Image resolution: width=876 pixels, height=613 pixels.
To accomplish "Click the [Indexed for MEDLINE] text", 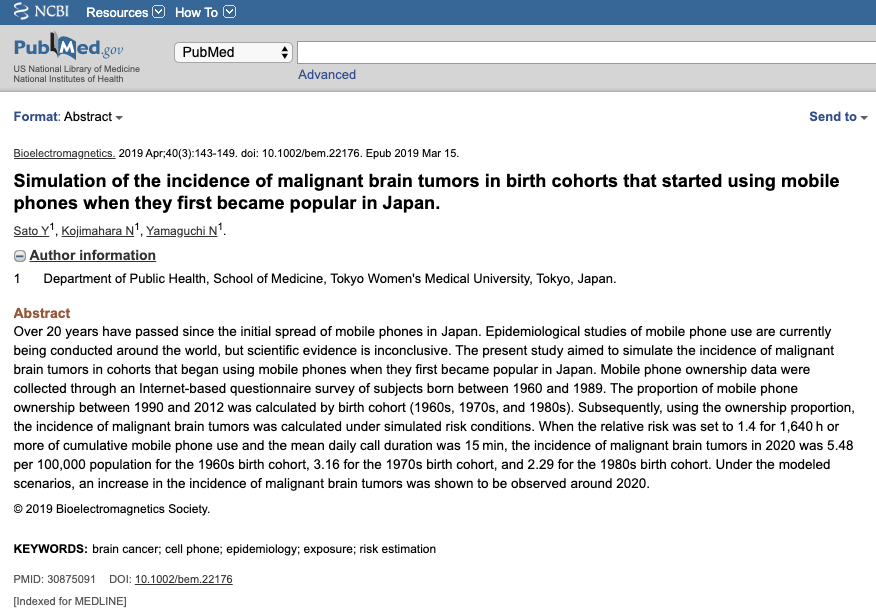I will tap(70, 601).
